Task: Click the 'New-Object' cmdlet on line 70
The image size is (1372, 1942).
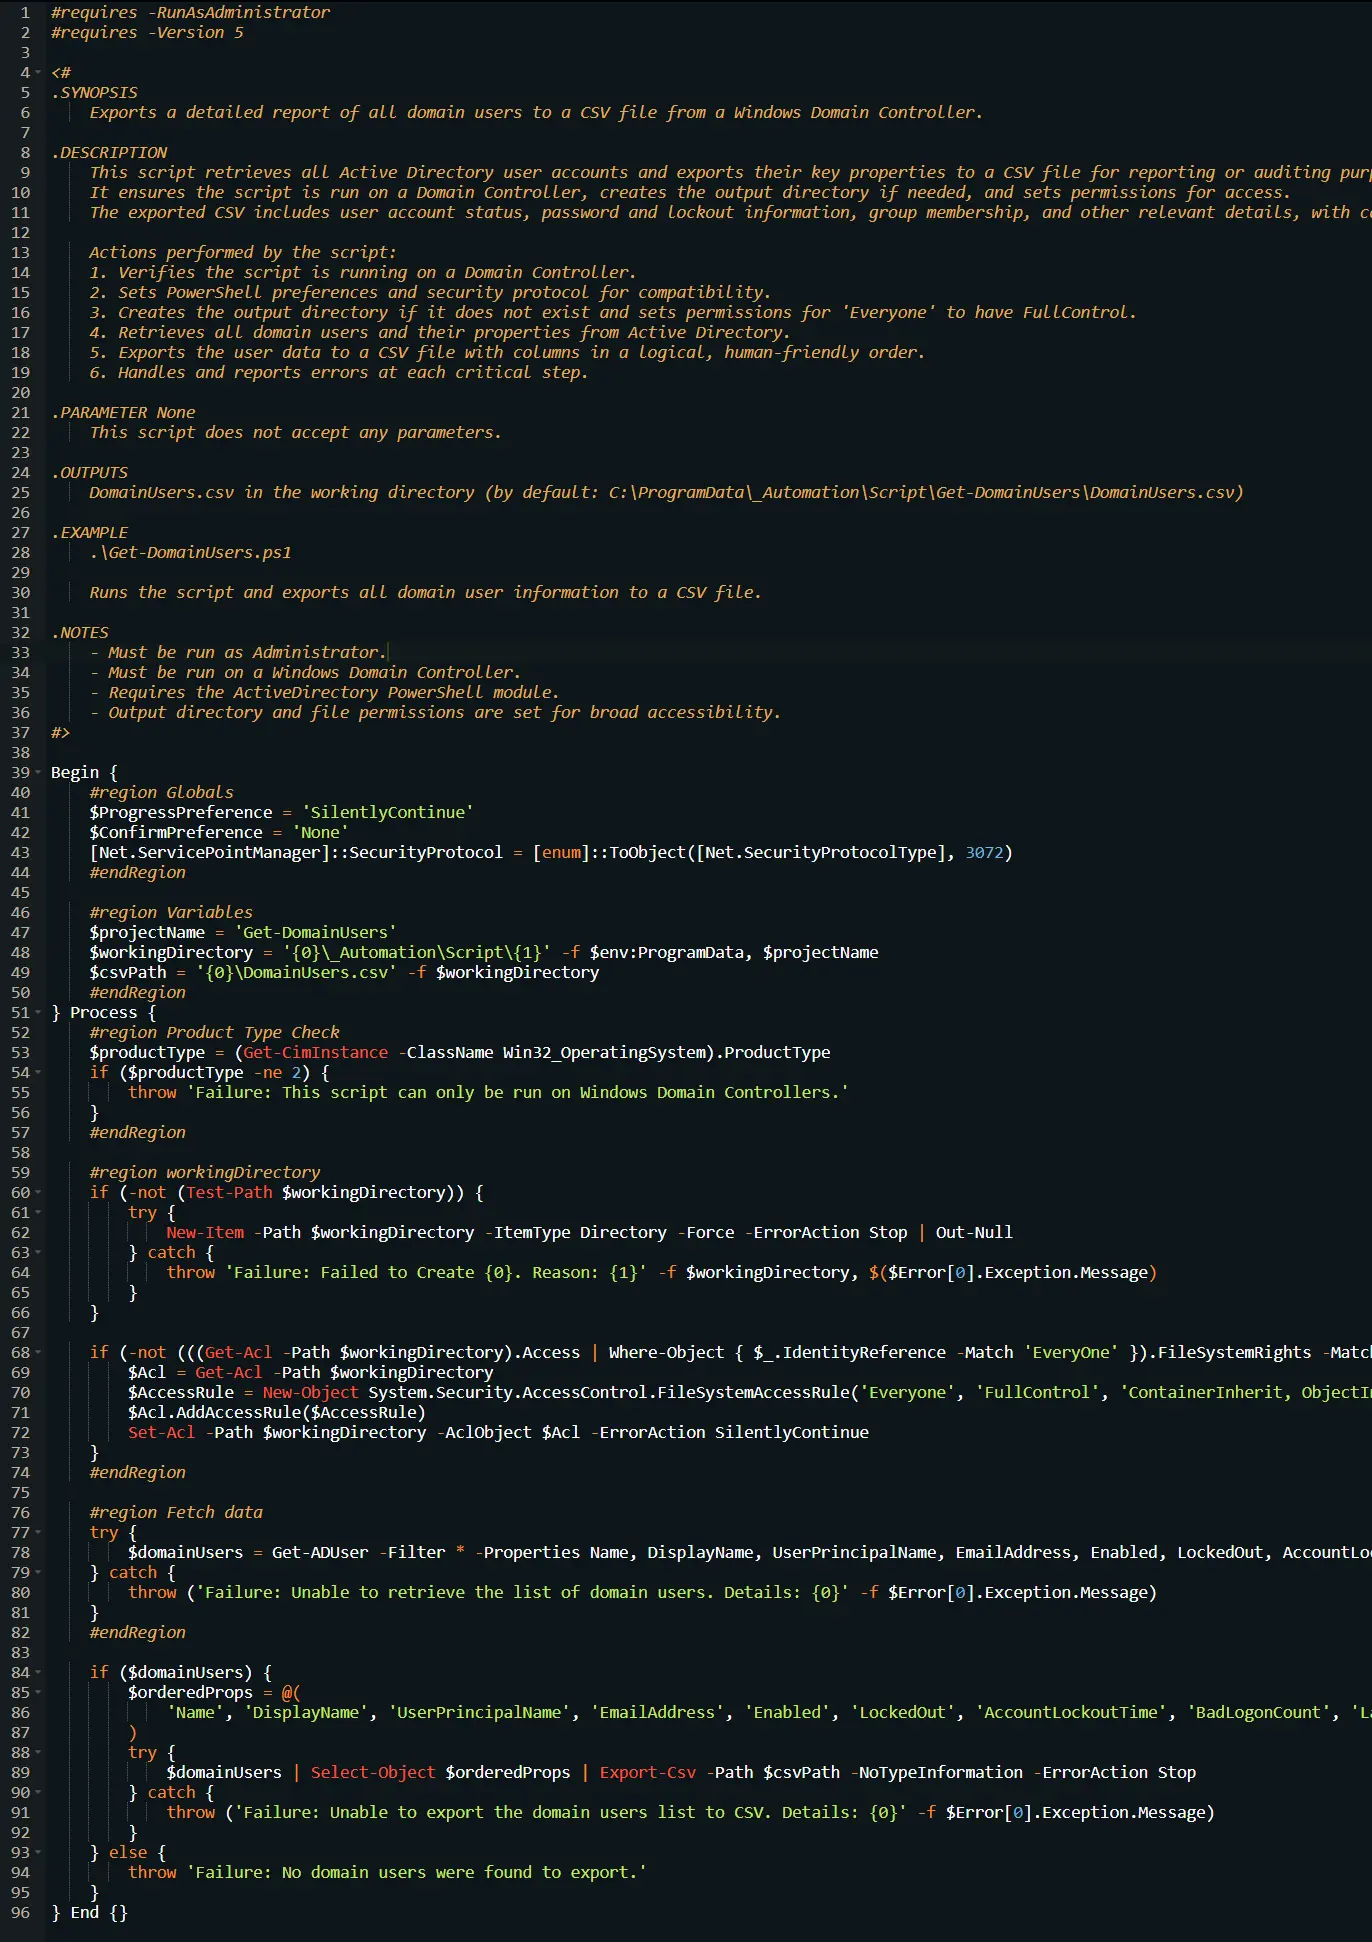Action: (x=310, y=1392)
